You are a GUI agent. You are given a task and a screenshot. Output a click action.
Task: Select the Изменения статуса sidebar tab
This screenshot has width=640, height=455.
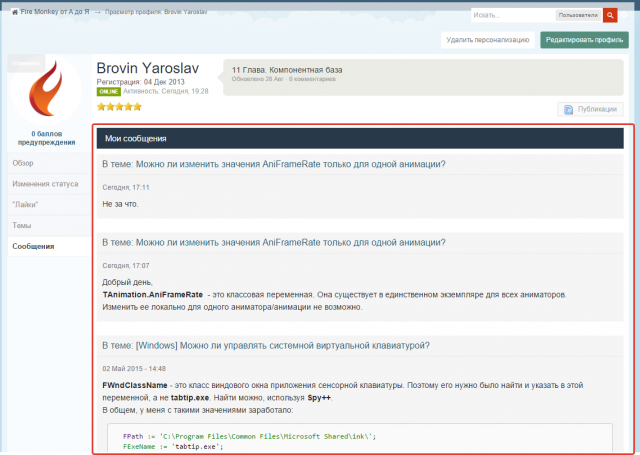[49, 184]
